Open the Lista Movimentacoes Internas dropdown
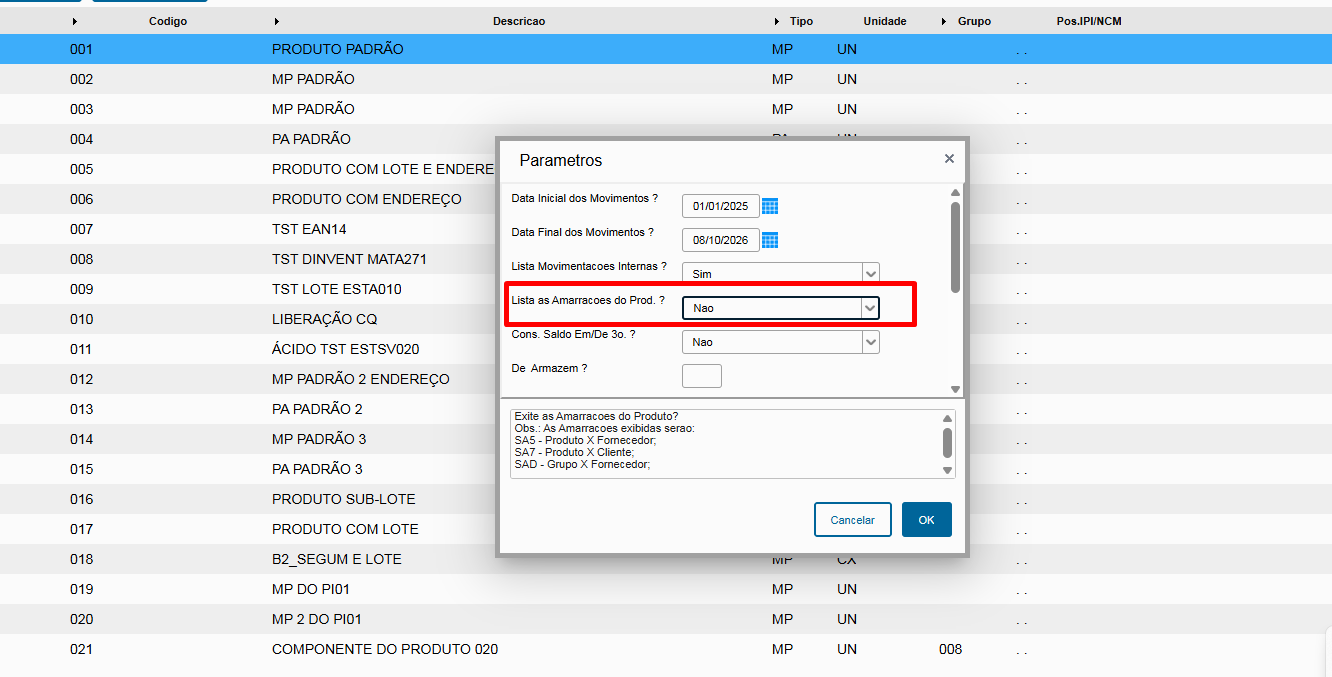Screen dimensions: 1332x677 click(x=870, y=273)
